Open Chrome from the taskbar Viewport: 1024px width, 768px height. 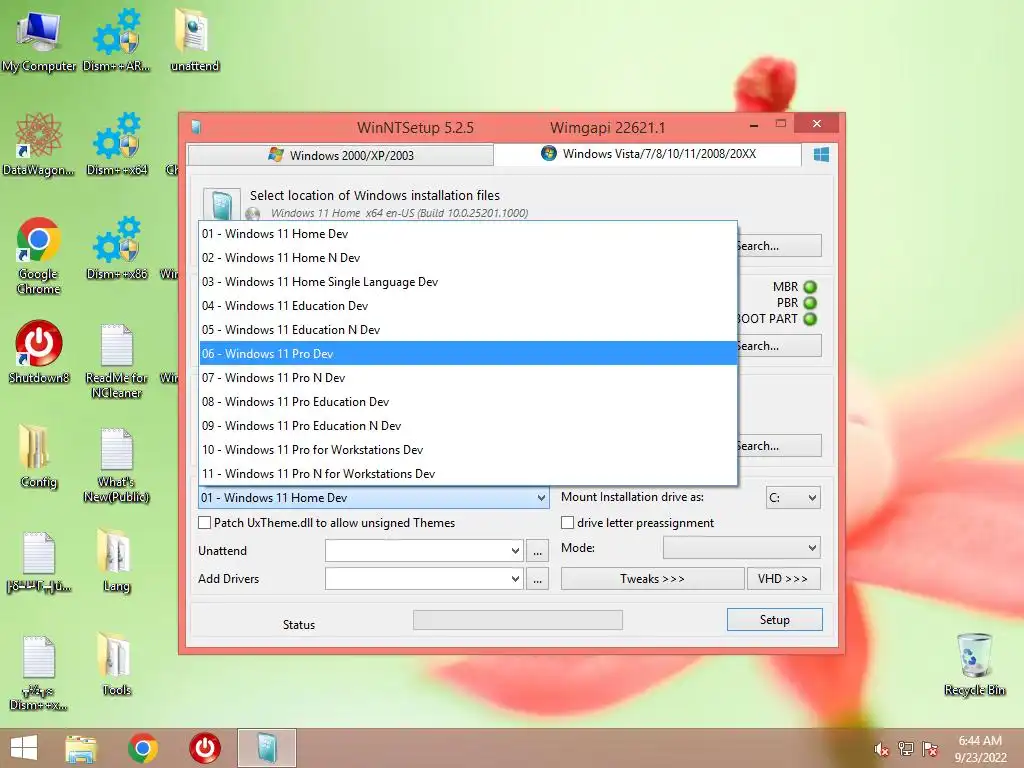[x=142, y=748]
